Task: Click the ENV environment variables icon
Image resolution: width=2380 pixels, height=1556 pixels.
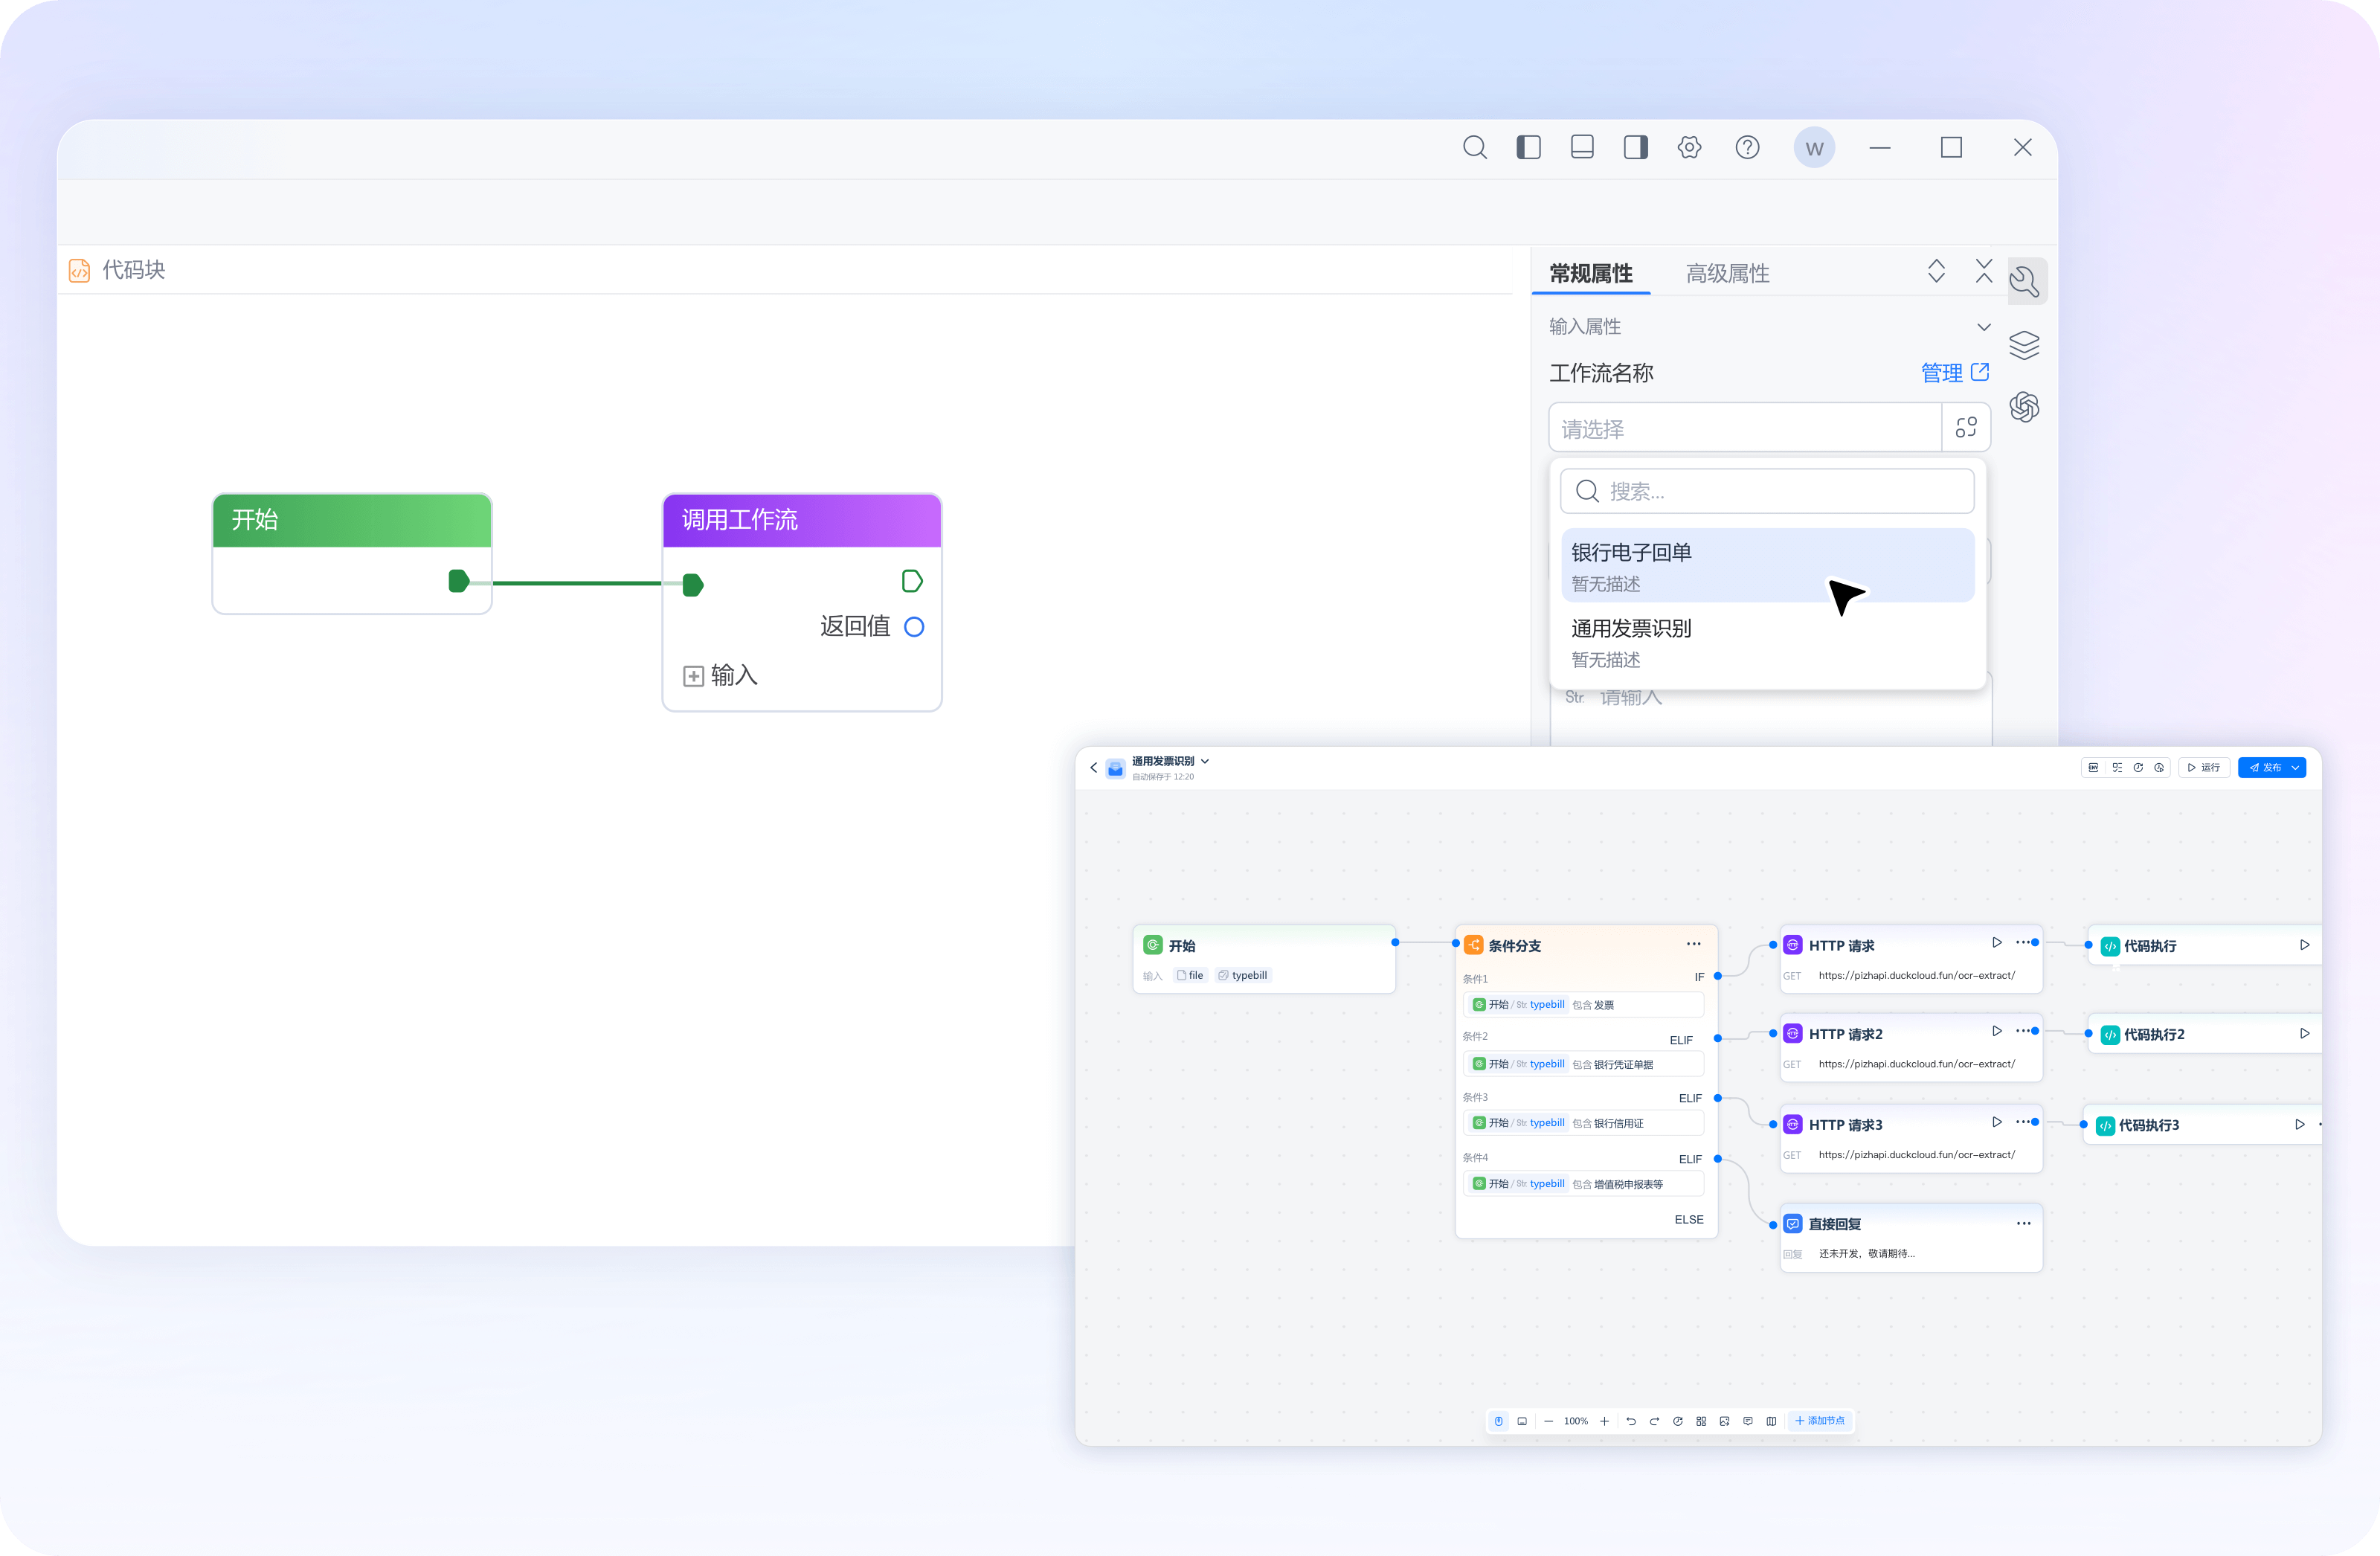Action: [2095, 768]
